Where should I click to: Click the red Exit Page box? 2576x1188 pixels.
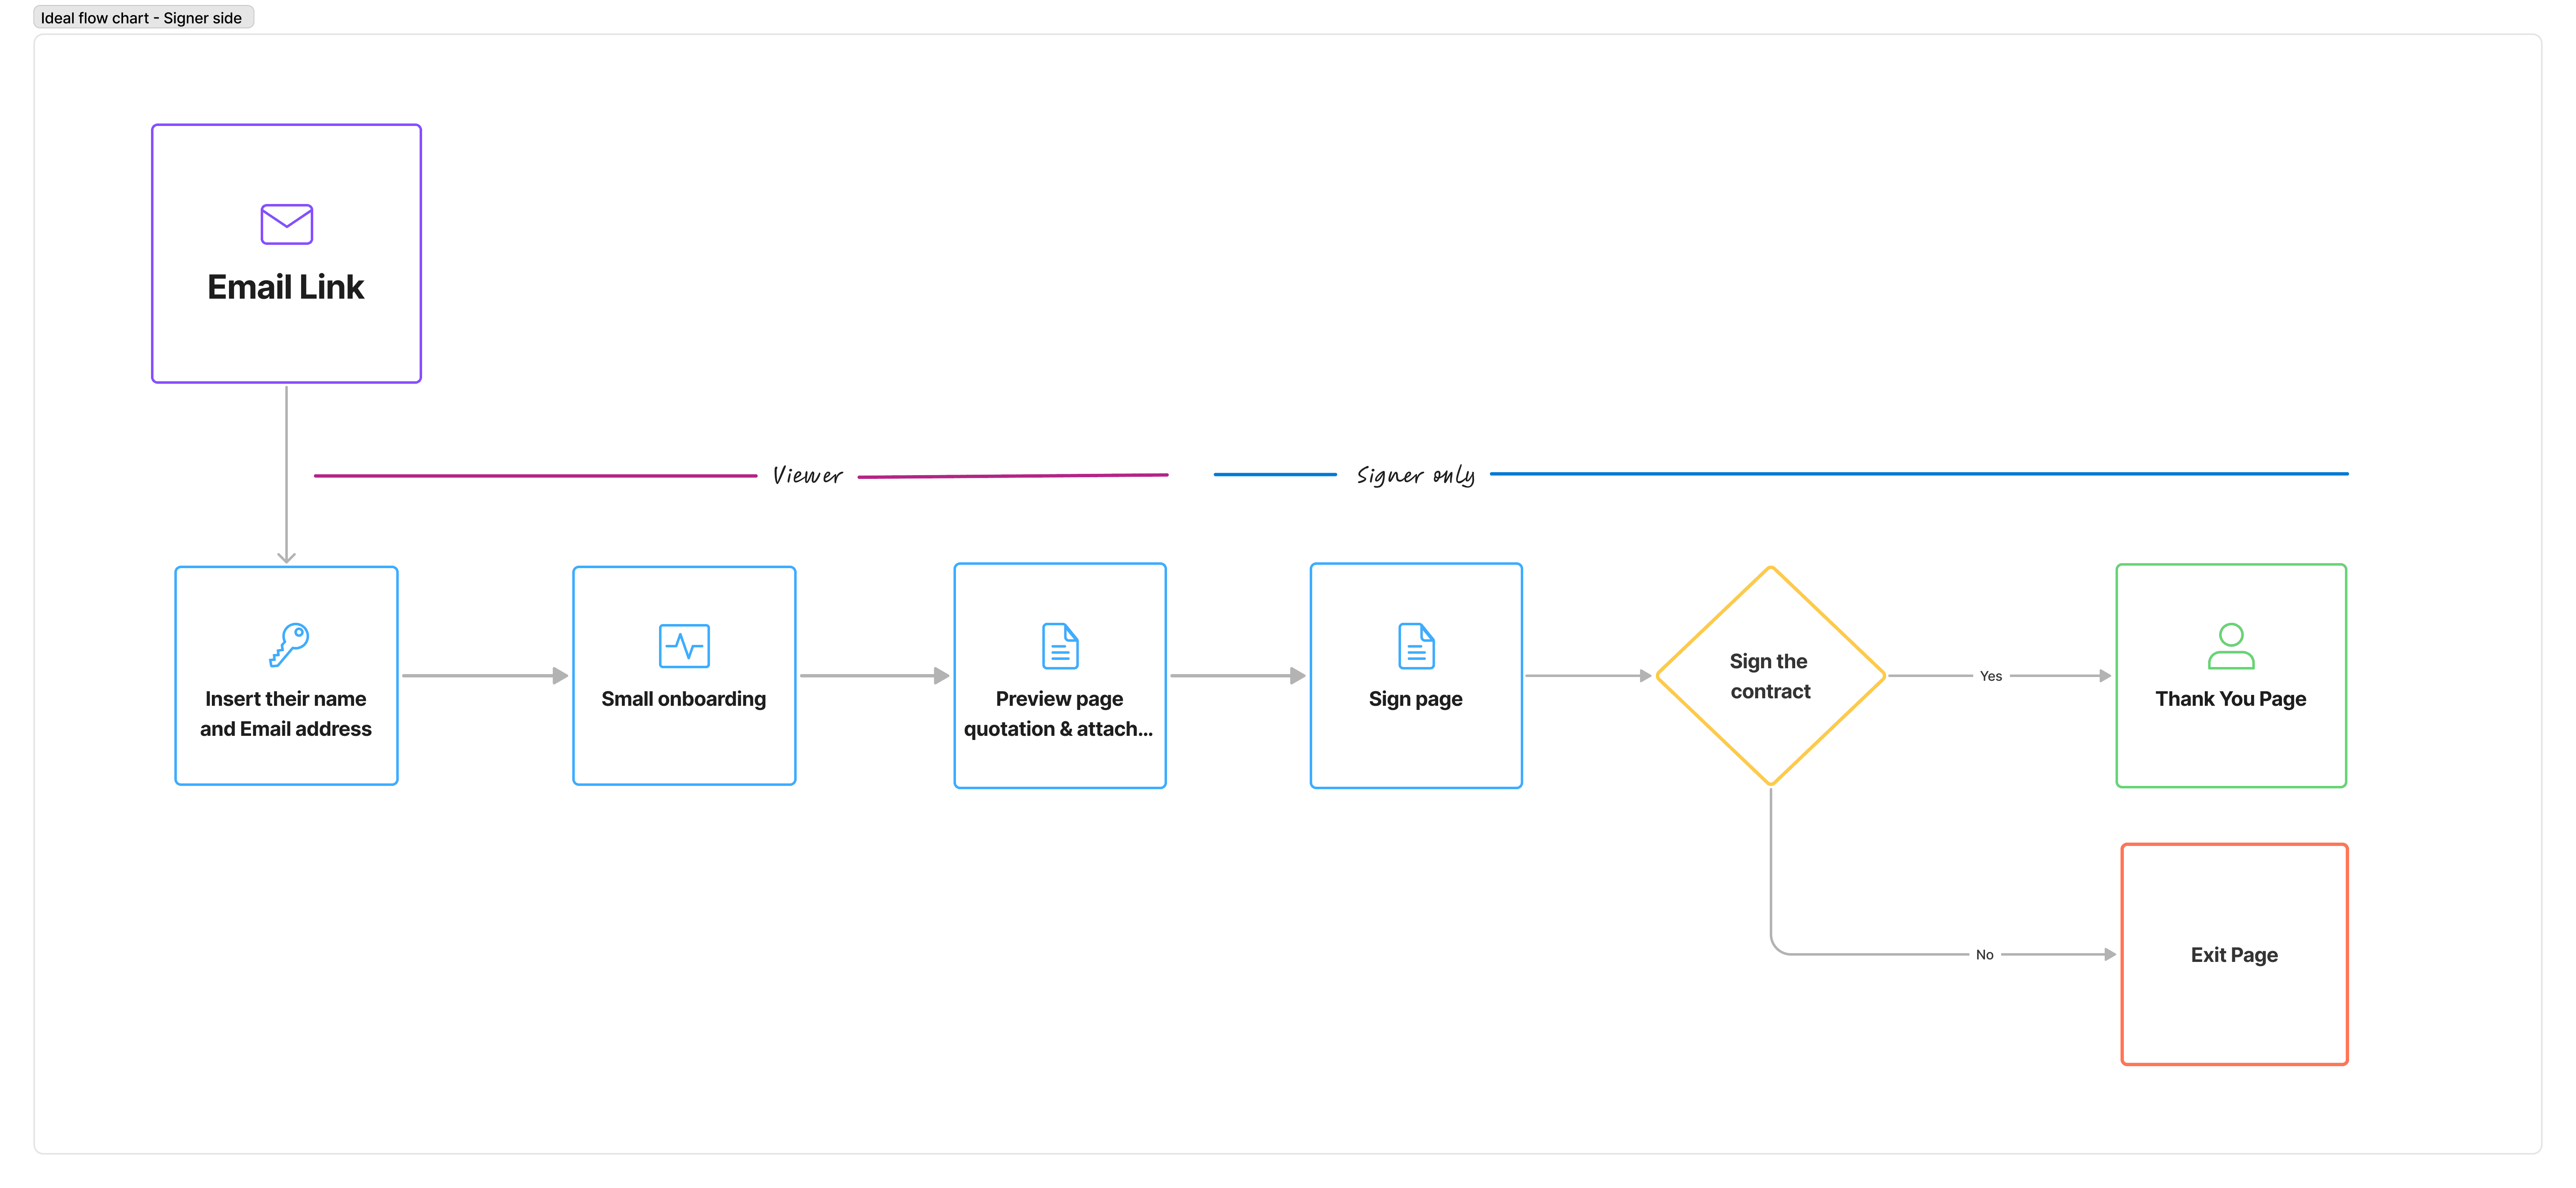2234,955
